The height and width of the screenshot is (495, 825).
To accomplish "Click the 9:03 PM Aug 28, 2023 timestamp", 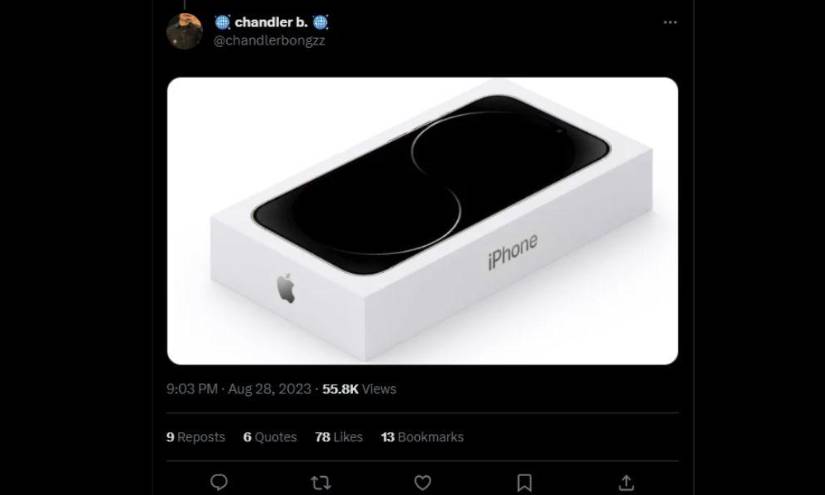I will (x=239, y=389).
